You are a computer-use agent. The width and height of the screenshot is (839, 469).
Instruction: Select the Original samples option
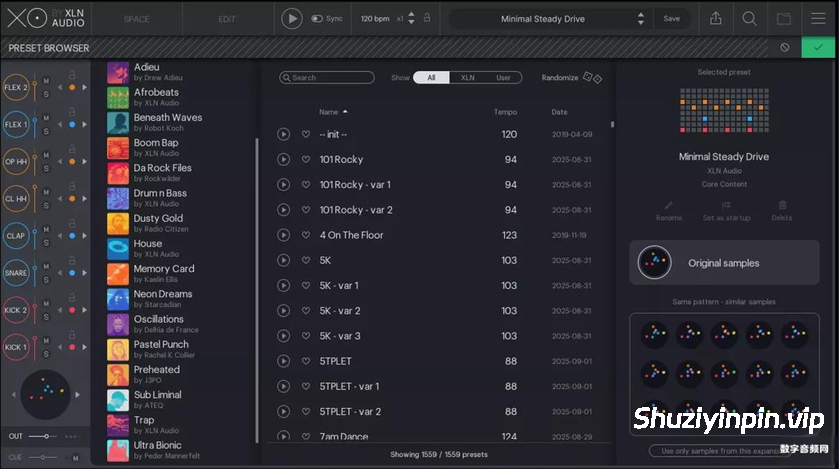click(x=724, y=263)
